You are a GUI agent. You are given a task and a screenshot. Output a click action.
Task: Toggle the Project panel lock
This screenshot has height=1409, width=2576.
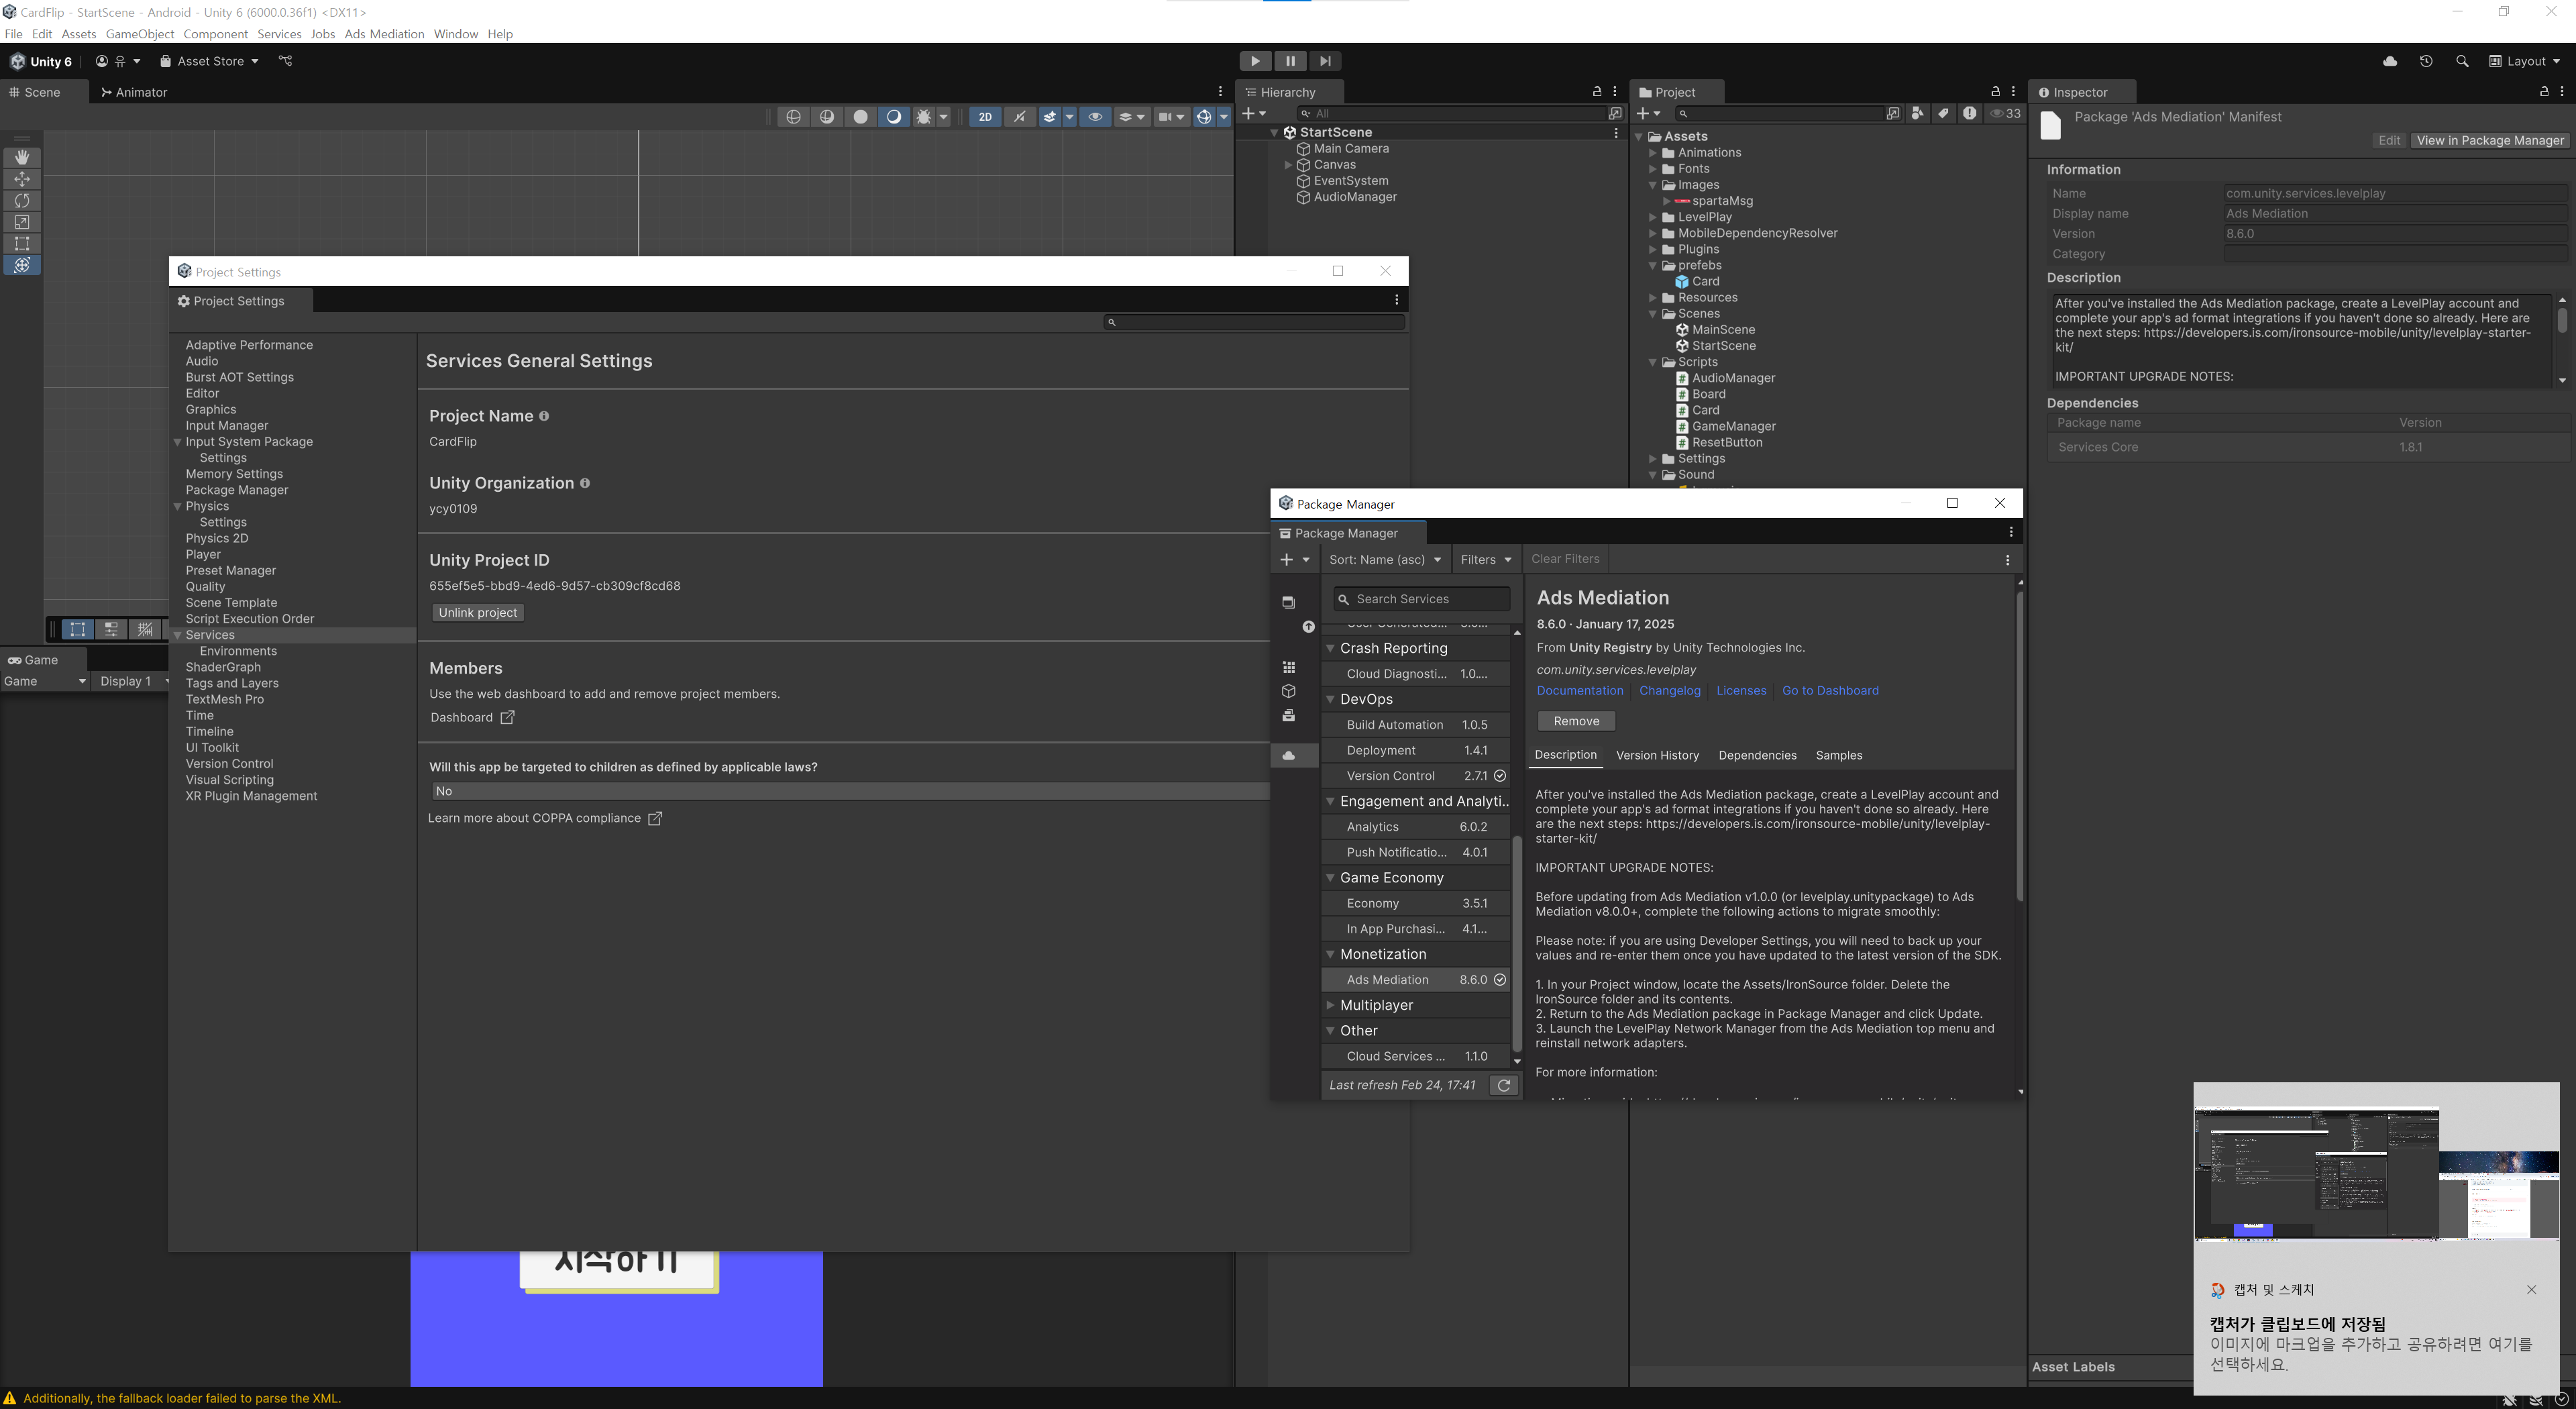1995,91
